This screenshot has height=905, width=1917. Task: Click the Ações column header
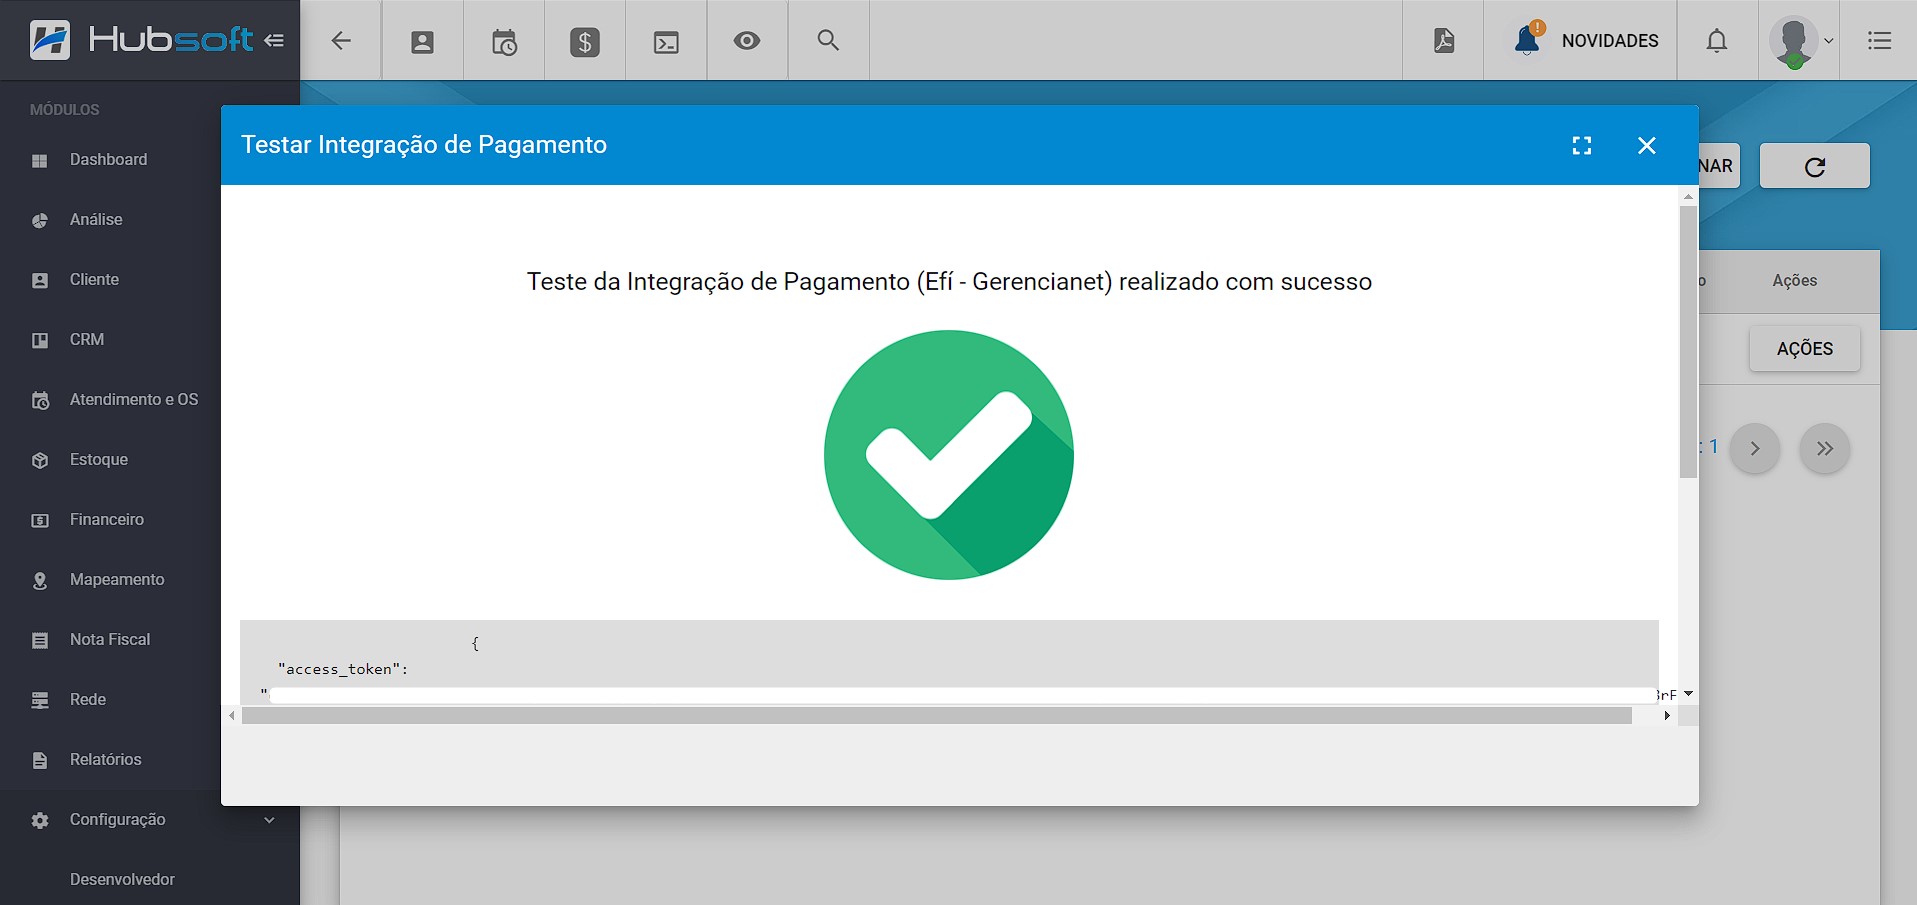(x=1795, y=281)
